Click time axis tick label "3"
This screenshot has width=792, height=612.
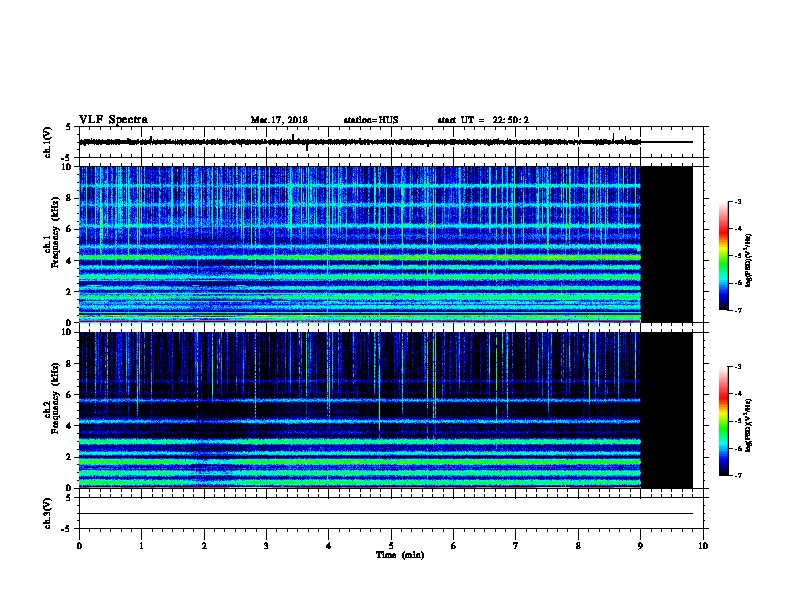(266, 546)
